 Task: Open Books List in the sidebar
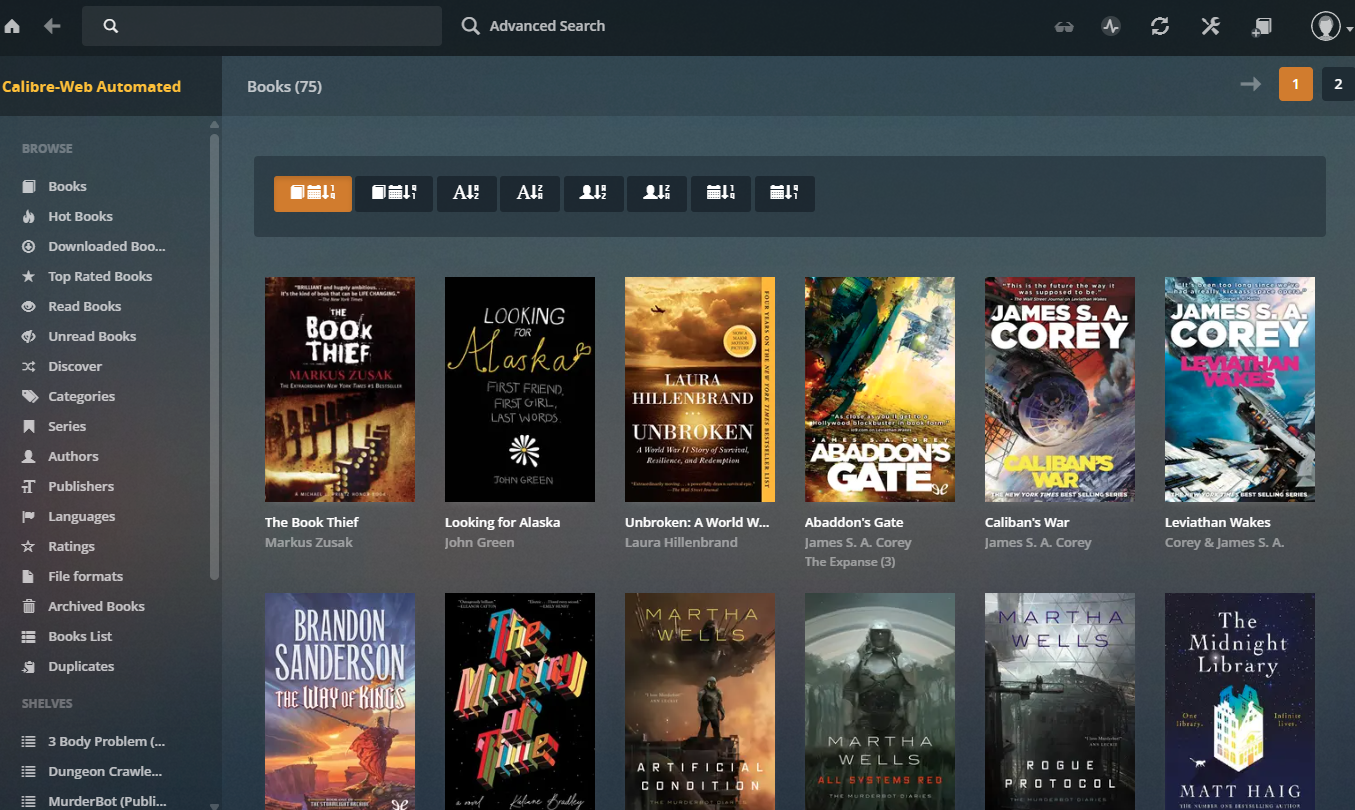tap(80, 636)
